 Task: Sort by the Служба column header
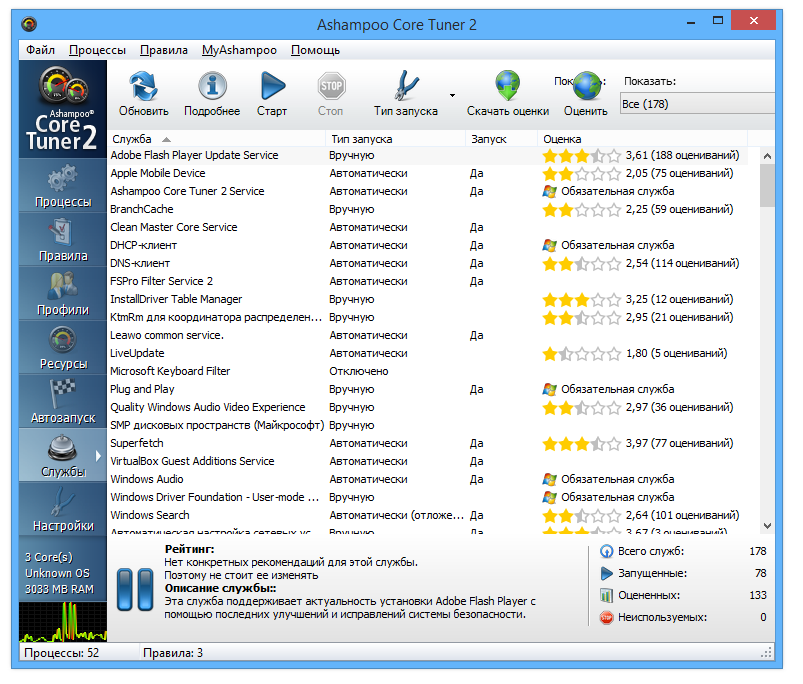pos(217,139)
